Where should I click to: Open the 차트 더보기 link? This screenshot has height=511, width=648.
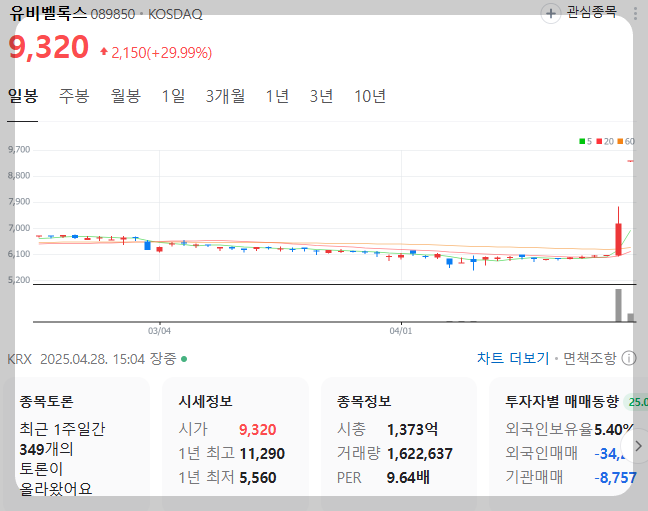click(x=513, y=358)
